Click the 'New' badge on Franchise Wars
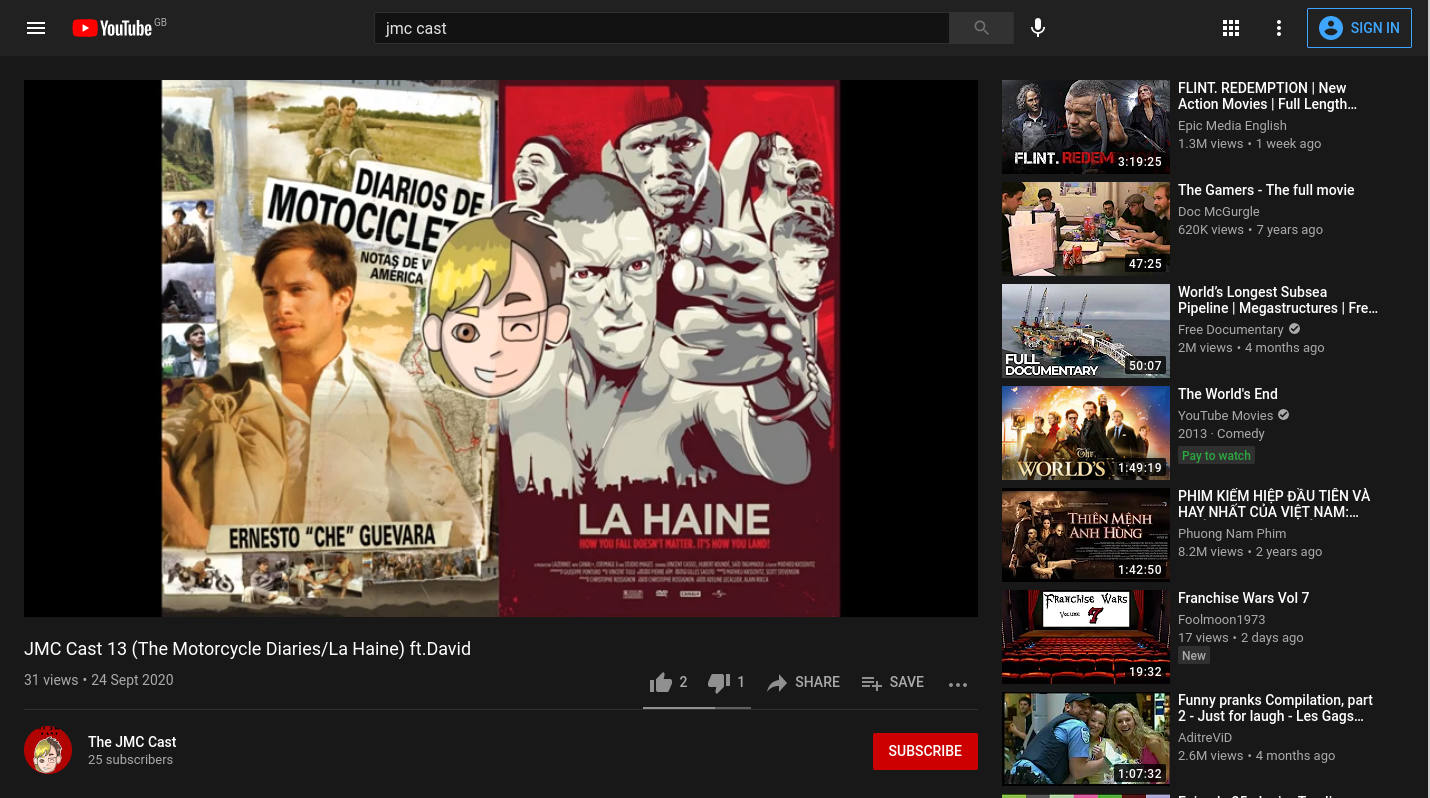 (x=1194, y=656)
